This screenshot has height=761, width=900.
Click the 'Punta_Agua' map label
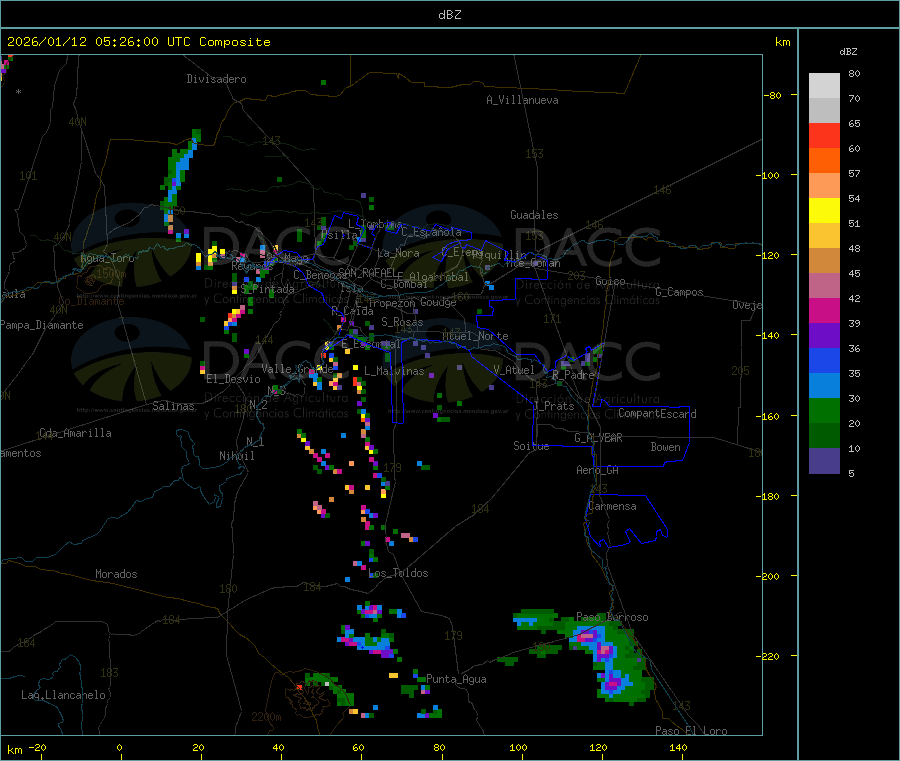point(456,679)
